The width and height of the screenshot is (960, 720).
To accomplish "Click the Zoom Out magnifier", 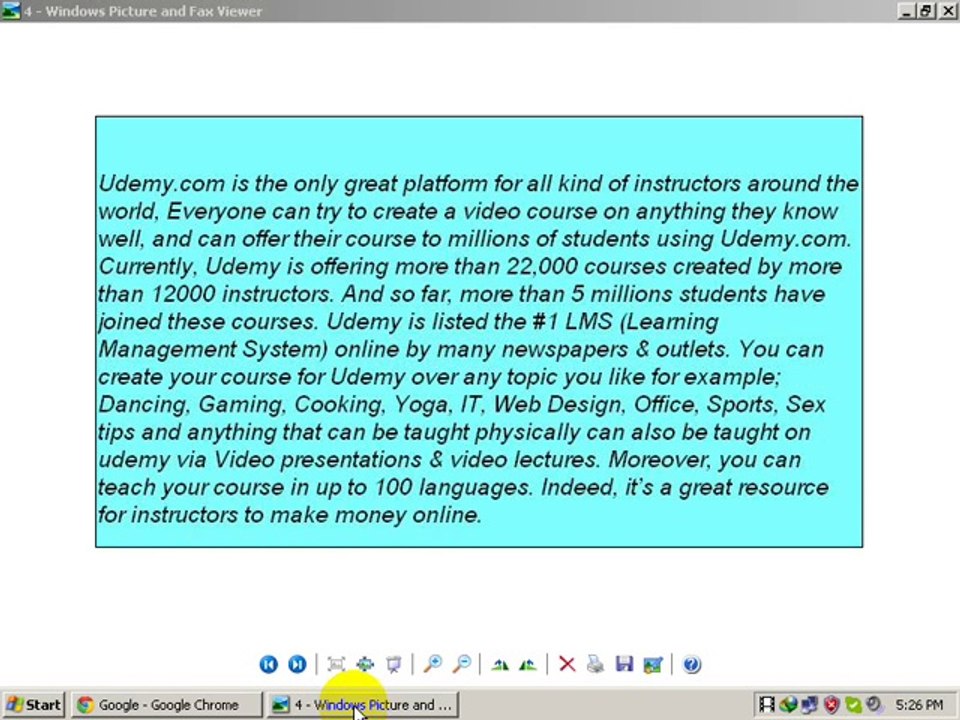I will tap(462, 664).
